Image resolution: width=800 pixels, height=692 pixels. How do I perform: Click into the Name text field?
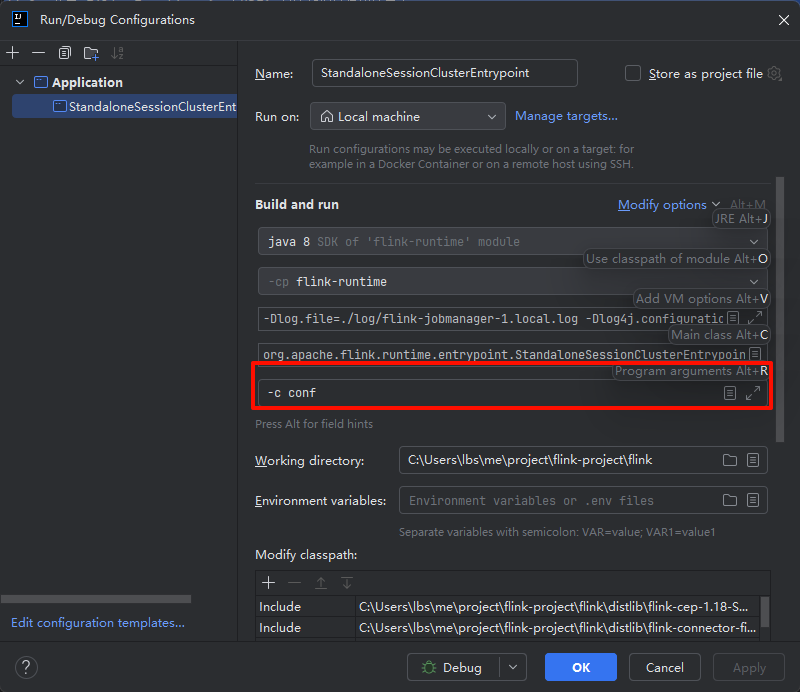tap(444, 73)
